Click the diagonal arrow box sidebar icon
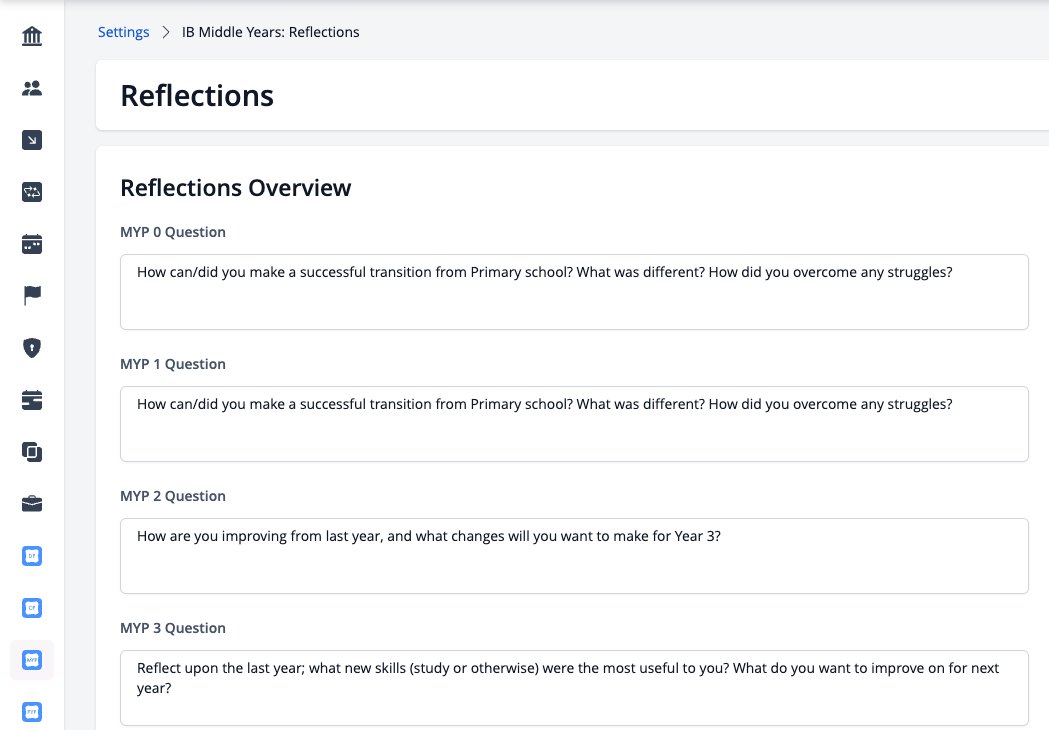Screen dimensions: 1049x730 (x=31, y=140)
